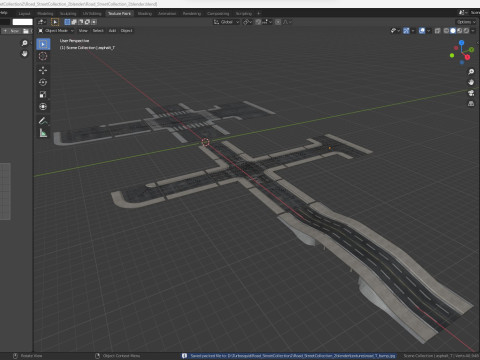
Task: Select the Annotate tool
Action: coord(43,121)
